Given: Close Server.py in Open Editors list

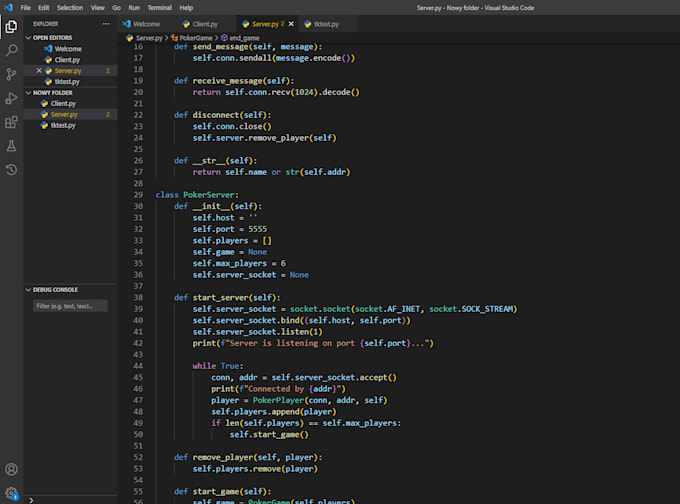Looking at the screenshot, I should pyautogui.click(x=39, y=70).
